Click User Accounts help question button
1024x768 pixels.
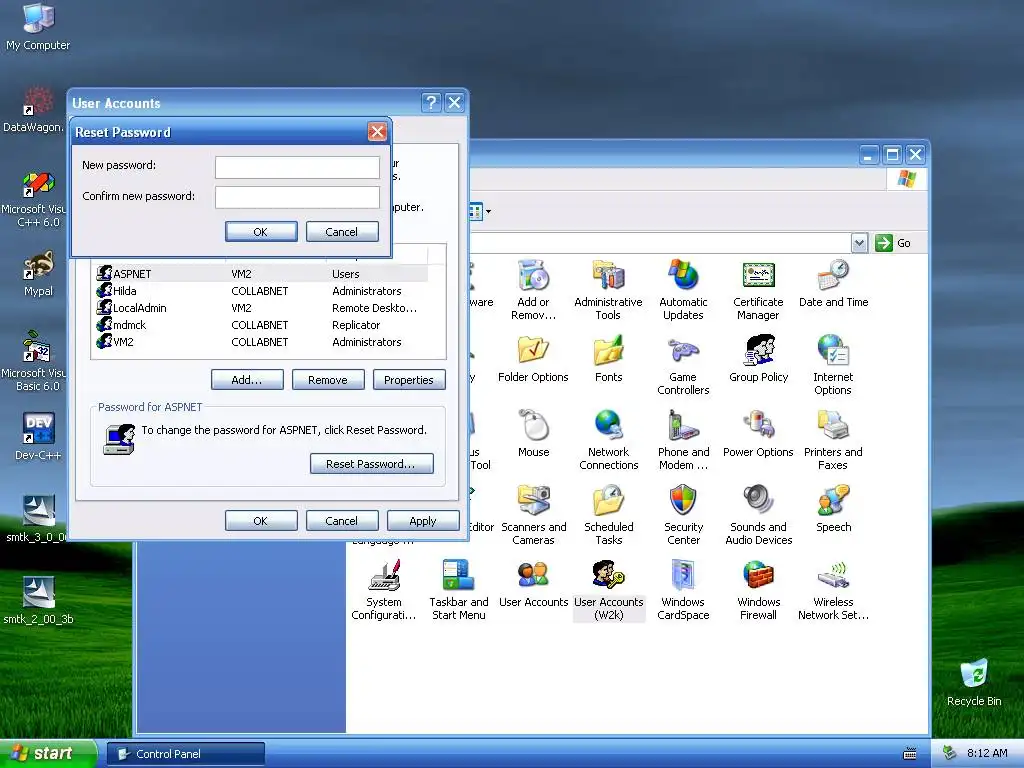(431, 103)
